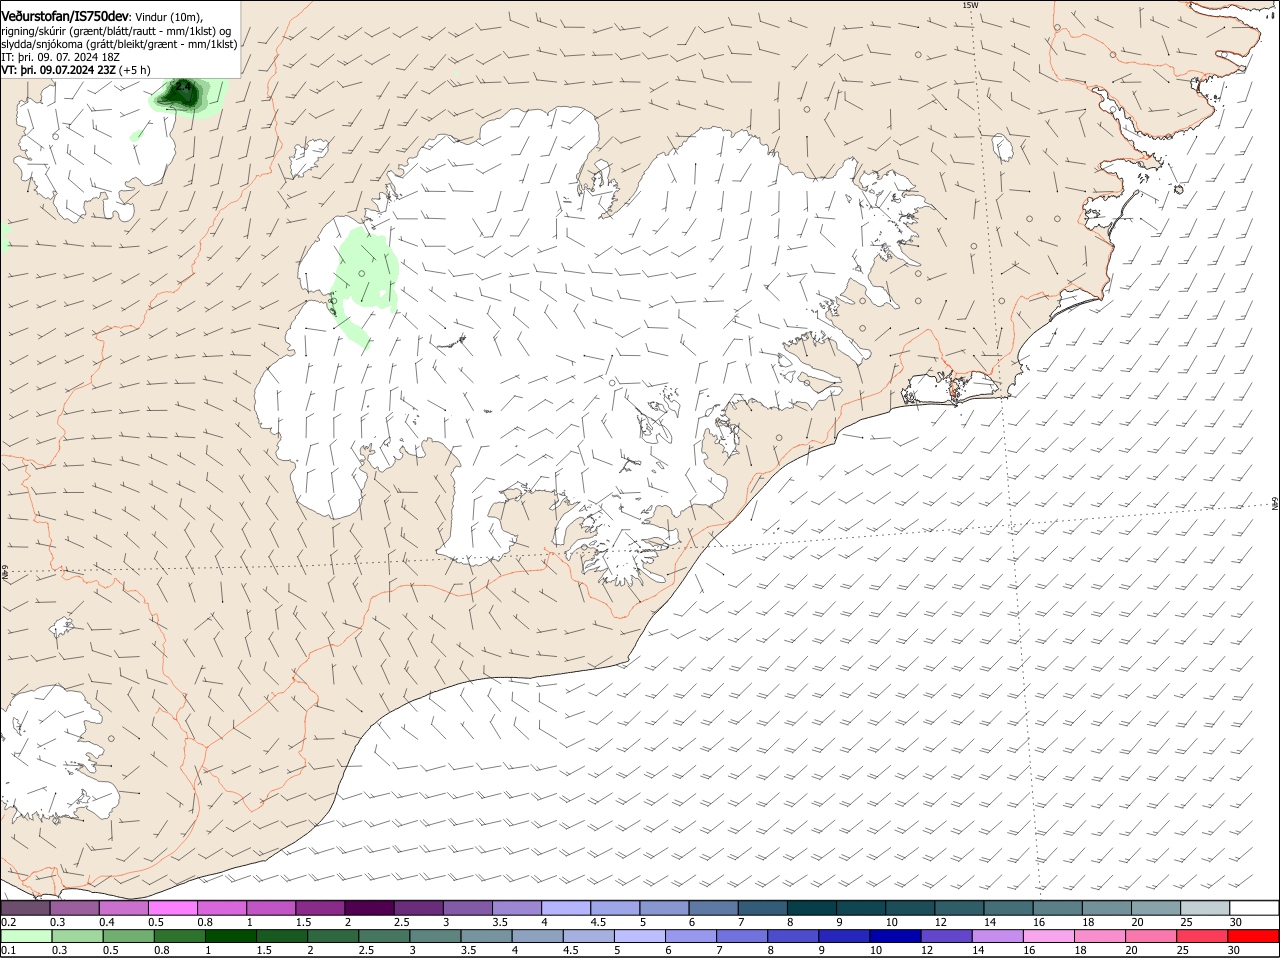The width and height of the screenshot is (1280, 958).
Task: Select the darkest green rain swatch between 1 and 1.5
Action: (230, 936)
